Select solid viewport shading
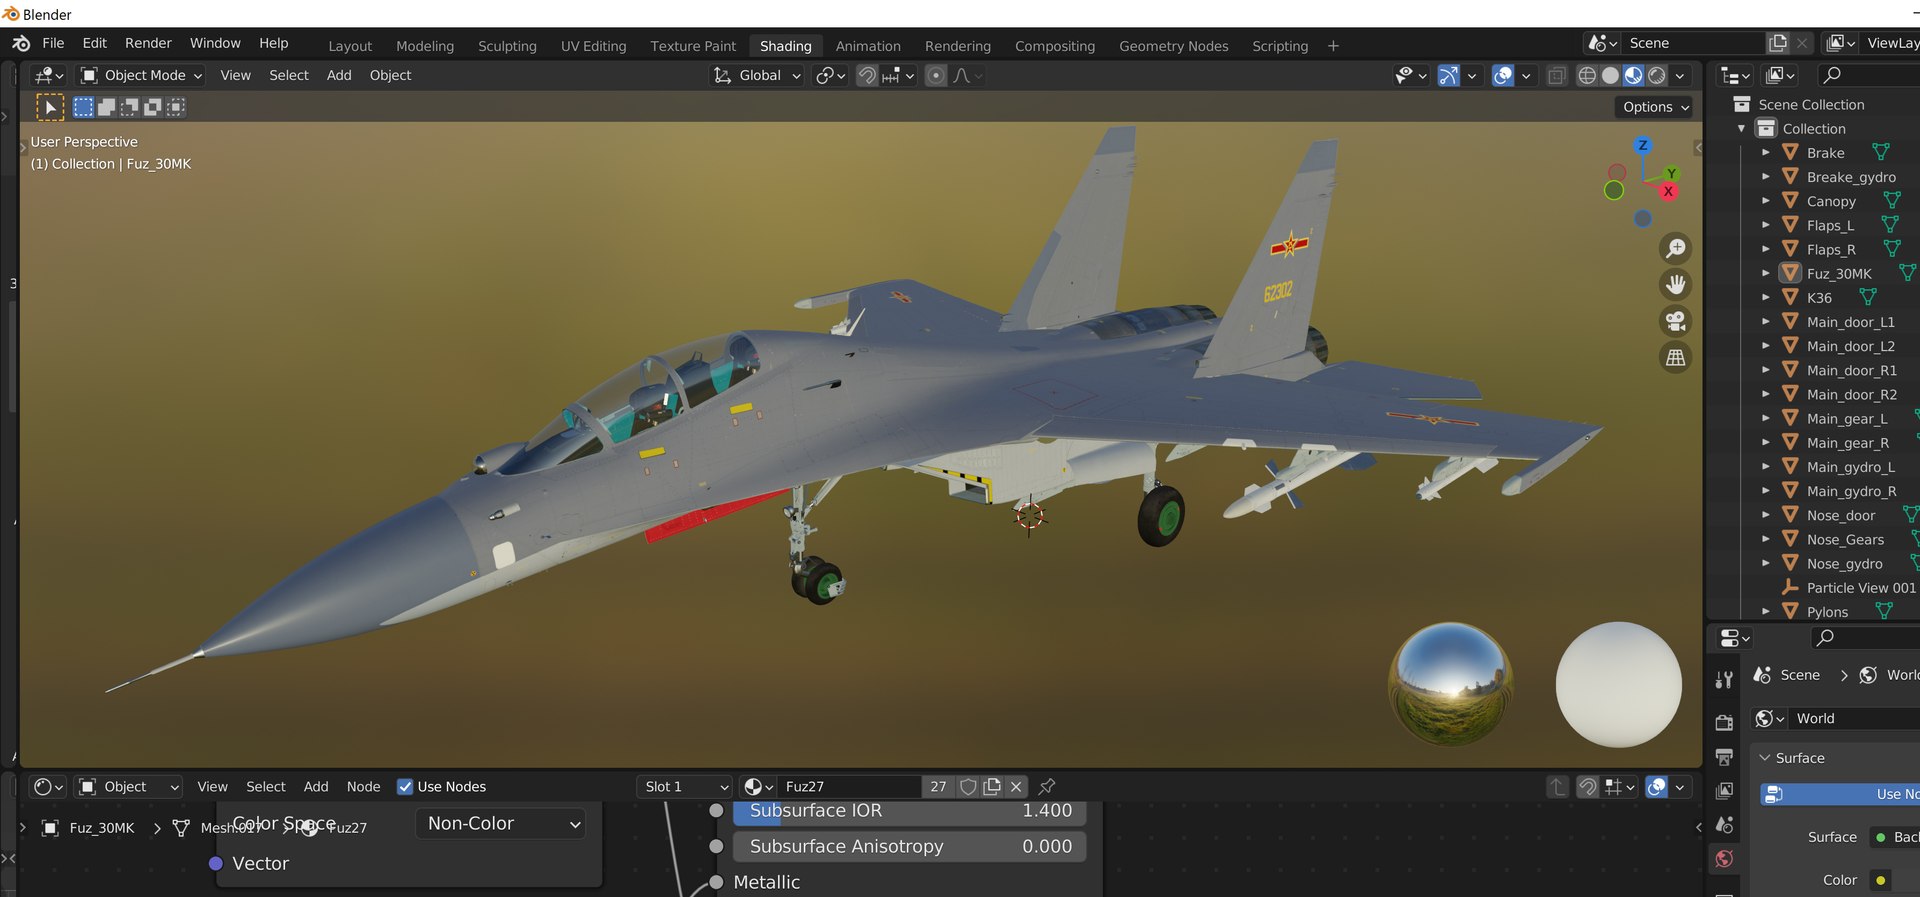 pos(1610,76)
